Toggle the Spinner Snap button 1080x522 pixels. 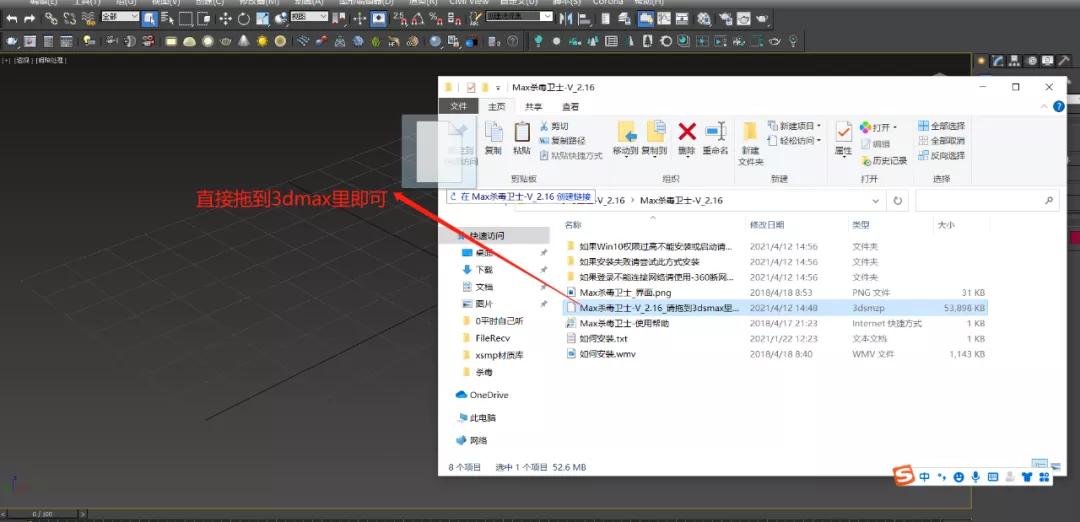454,19
